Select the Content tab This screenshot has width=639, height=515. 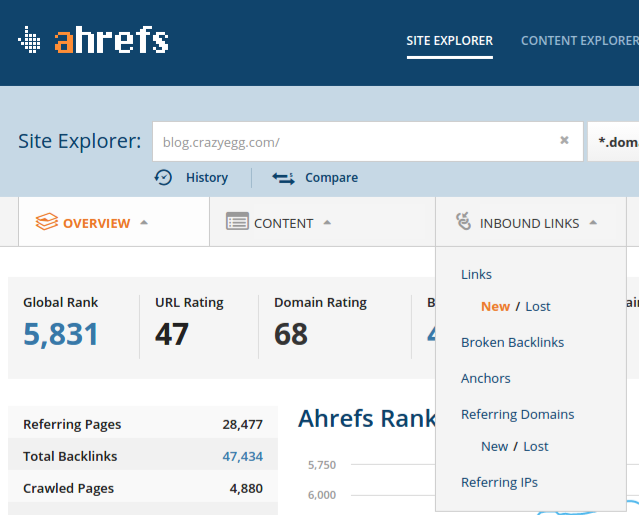(x=322, y=222)
